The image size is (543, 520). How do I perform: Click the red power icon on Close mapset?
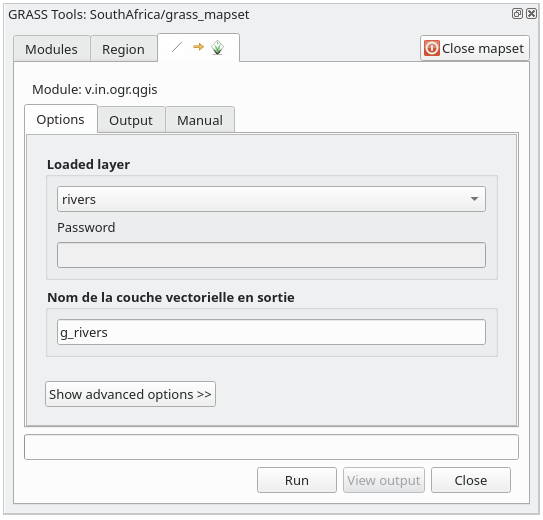pyautogui.click(x=431, y=48)
